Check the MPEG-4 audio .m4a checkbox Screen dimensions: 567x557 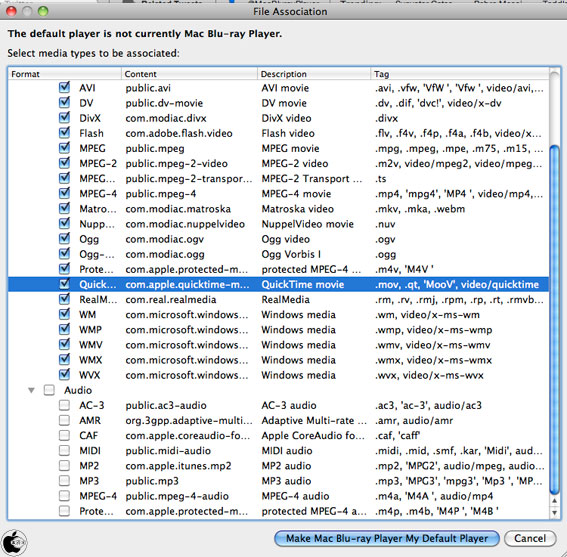(x=64, y=496)
